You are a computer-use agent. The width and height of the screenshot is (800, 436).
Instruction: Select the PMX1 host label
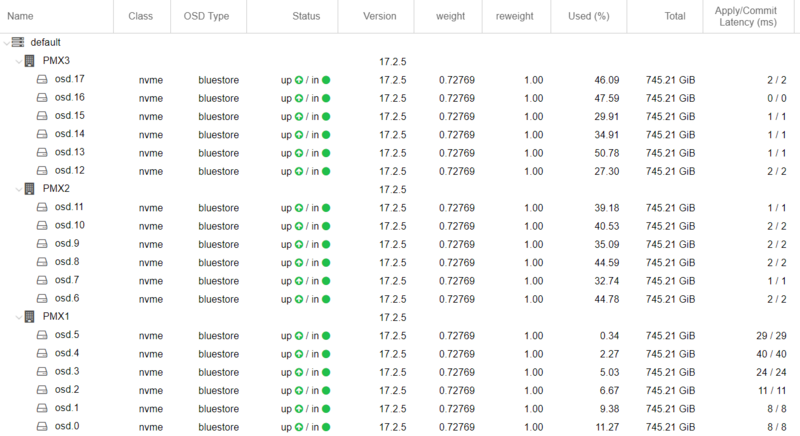(x=56, y=317)
